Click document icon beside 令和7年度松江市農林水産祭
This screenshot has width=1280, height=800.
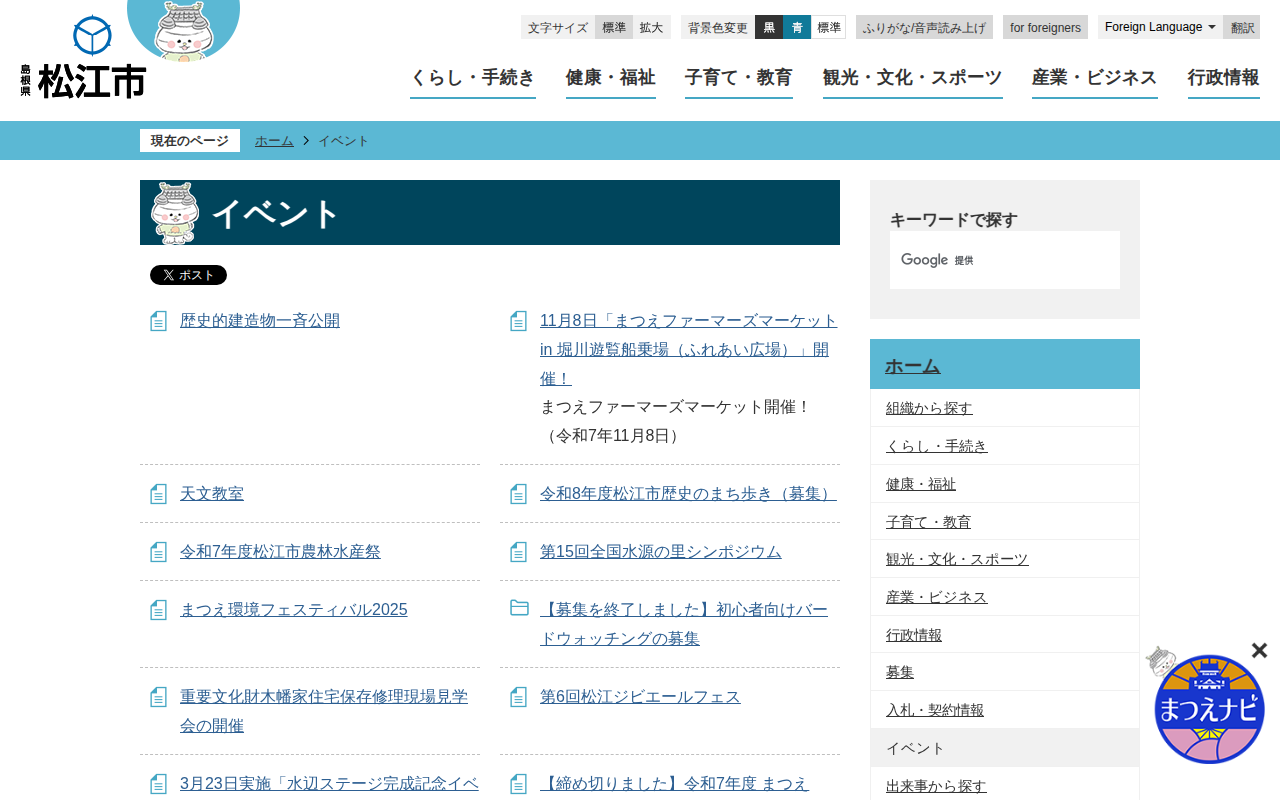(x=158, y=552)
